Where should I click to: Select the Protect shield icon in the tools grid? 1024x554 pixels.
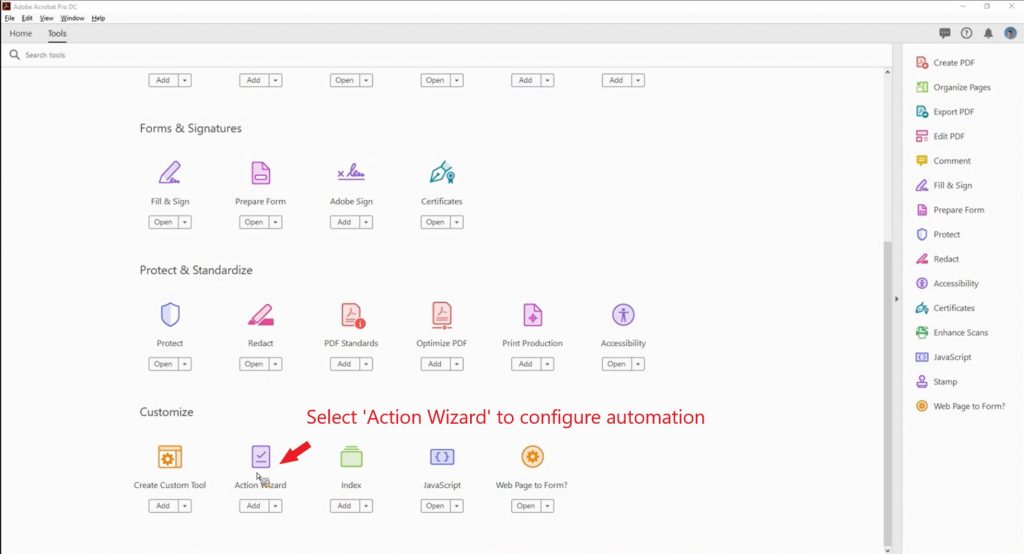pyautogui.click(x=170, y=315)
